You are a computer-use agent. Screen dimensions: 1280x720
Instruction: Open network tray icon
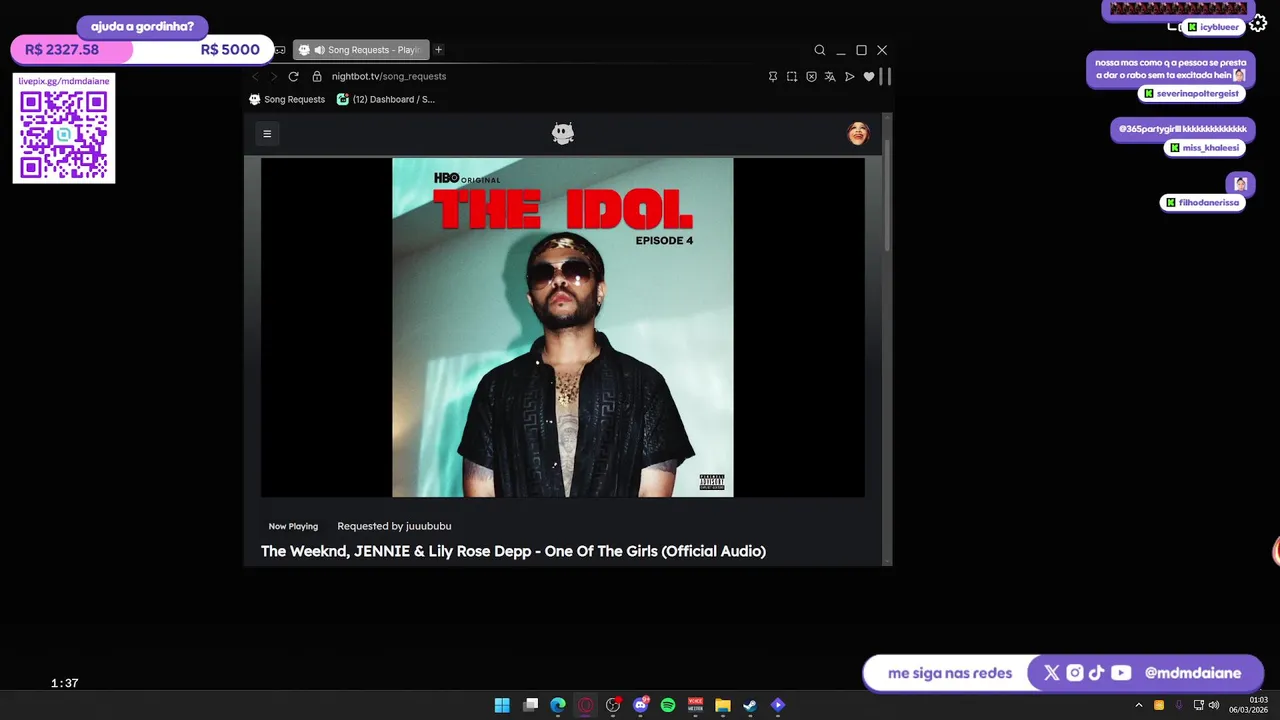pyautogui.click(x=1199, y=705)
